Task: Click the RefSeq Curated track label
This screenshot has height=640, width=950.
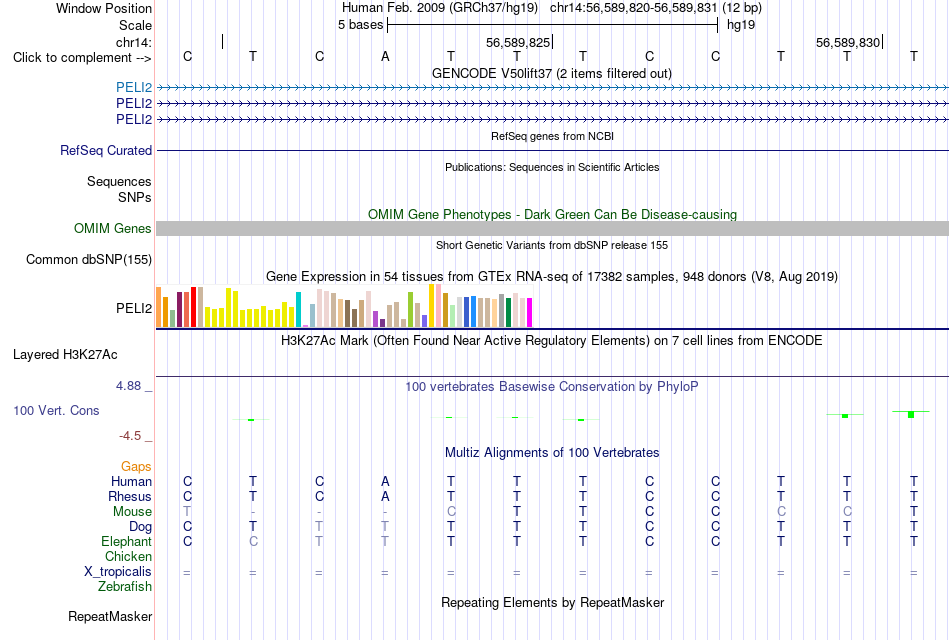Action: pyautogui.click(x=105, y=150)
